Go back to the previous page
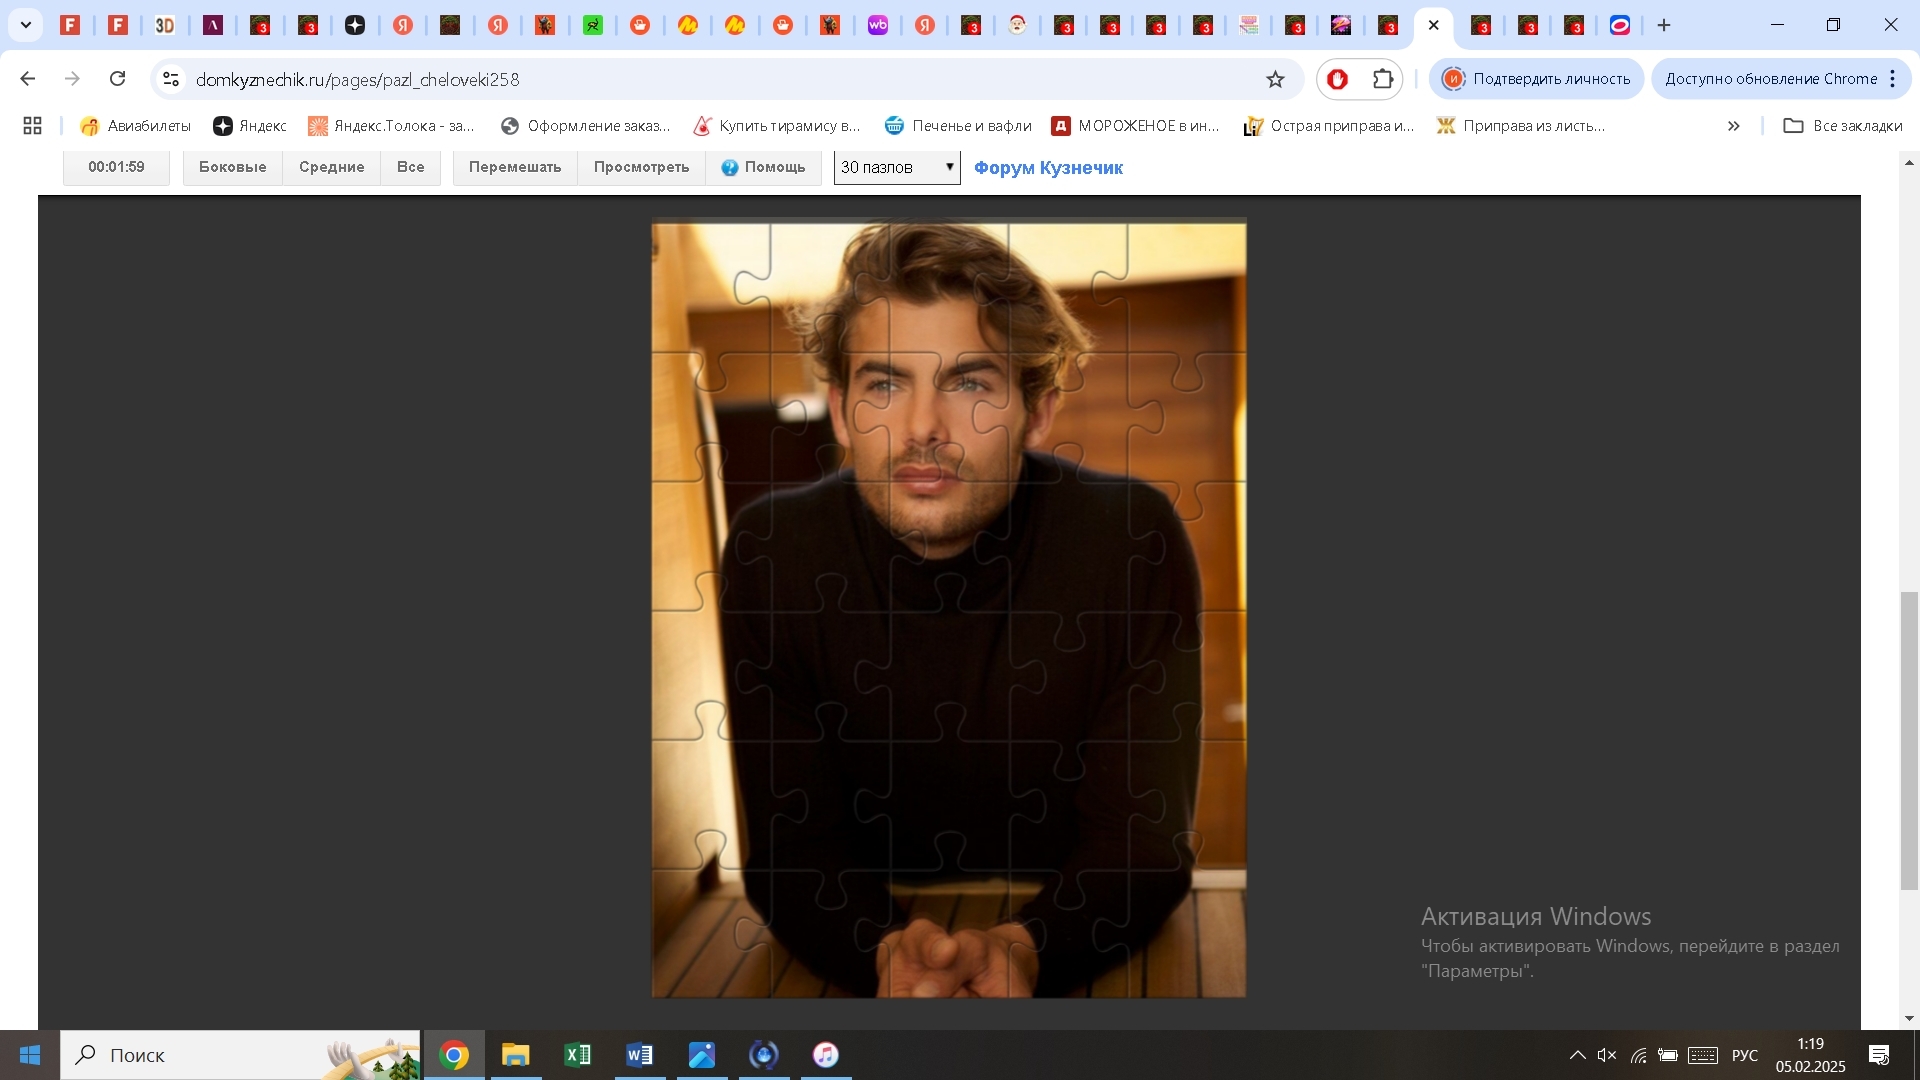This screenshot has height=1080, width=1920. tap(28, 78)
